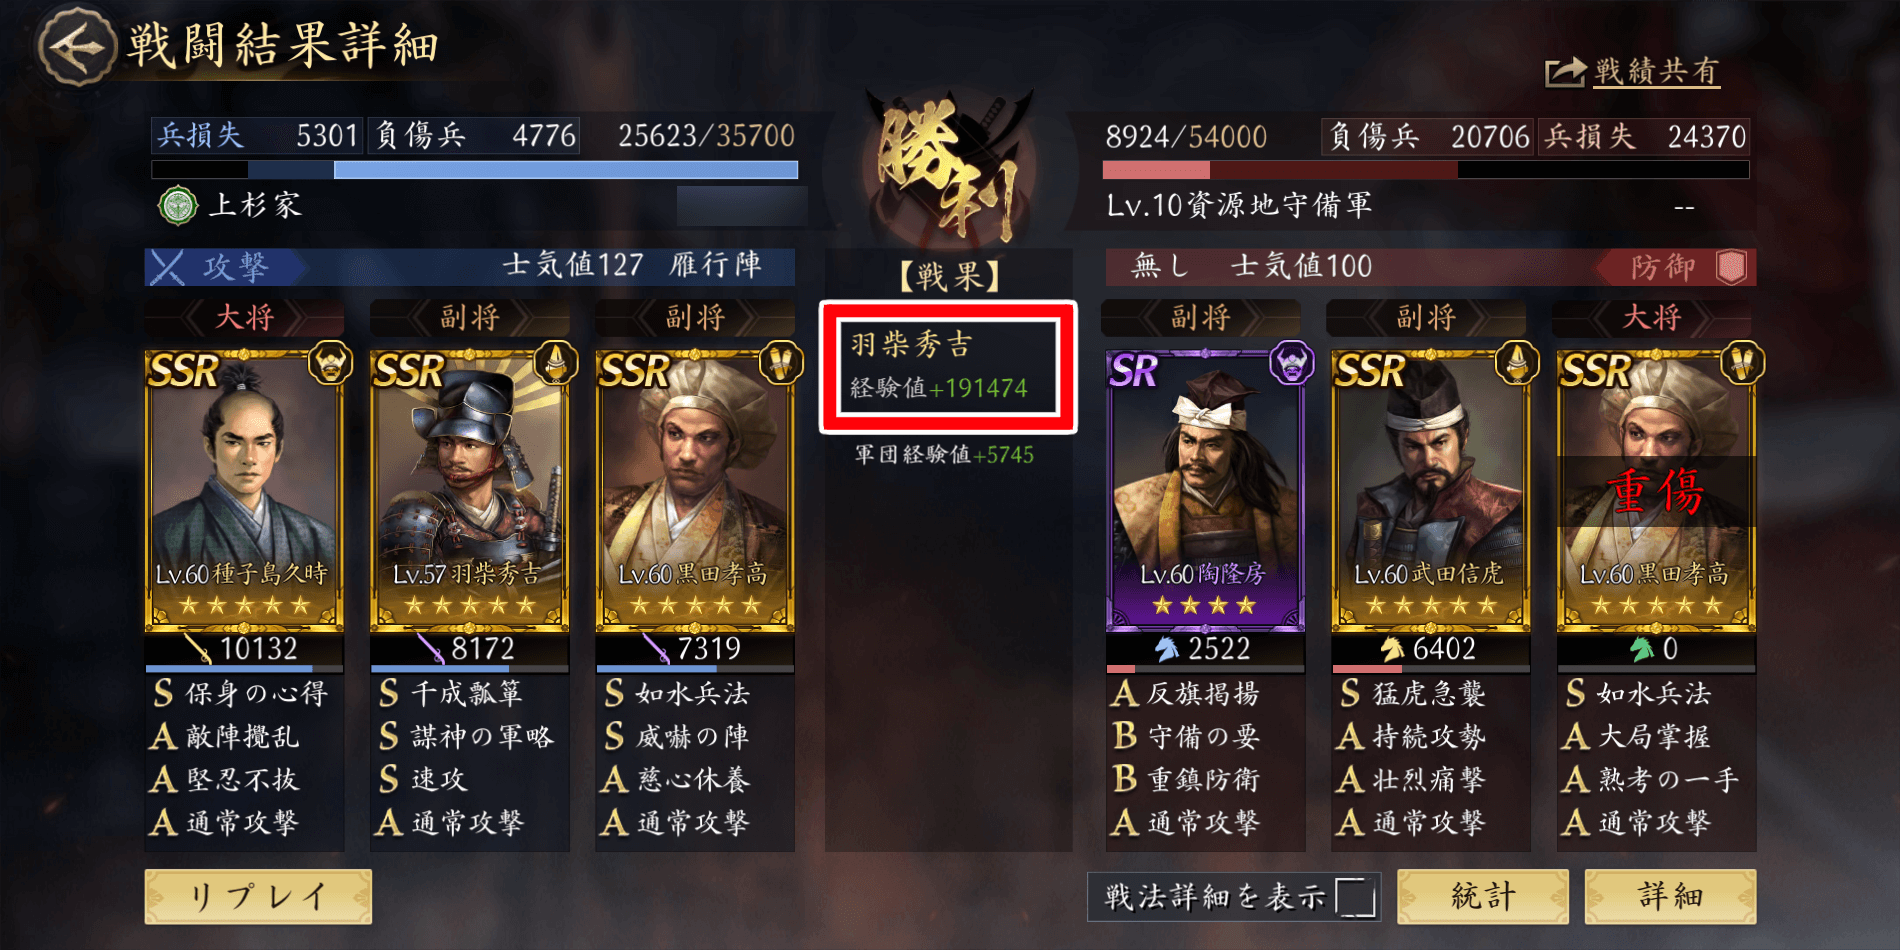Click the 戦績共有 share icon
Screen dimensions: 1900x950
pos(1565,72)
